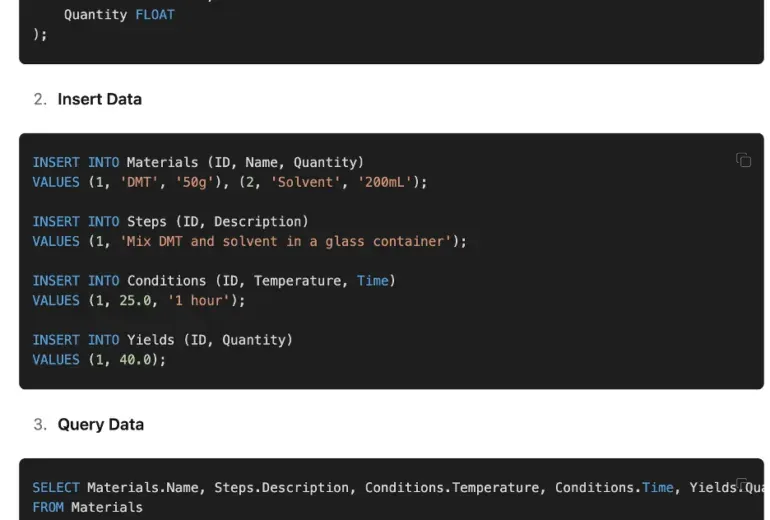770x520 pixels.
Task: Click the 'INSERT INTO Yields' statement line
Action: pyautogui.click(x=163, y=340)
